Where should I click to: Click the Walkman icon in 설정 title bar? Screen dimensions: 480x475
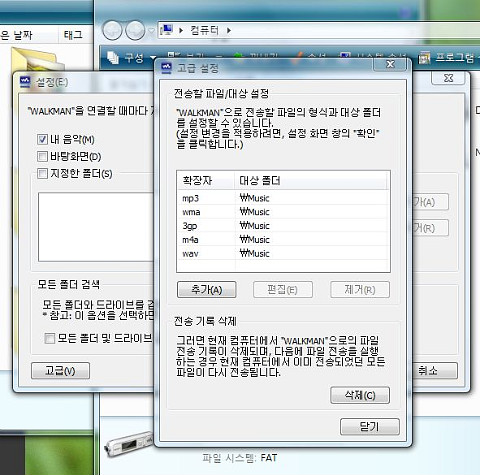click(25, 82)
